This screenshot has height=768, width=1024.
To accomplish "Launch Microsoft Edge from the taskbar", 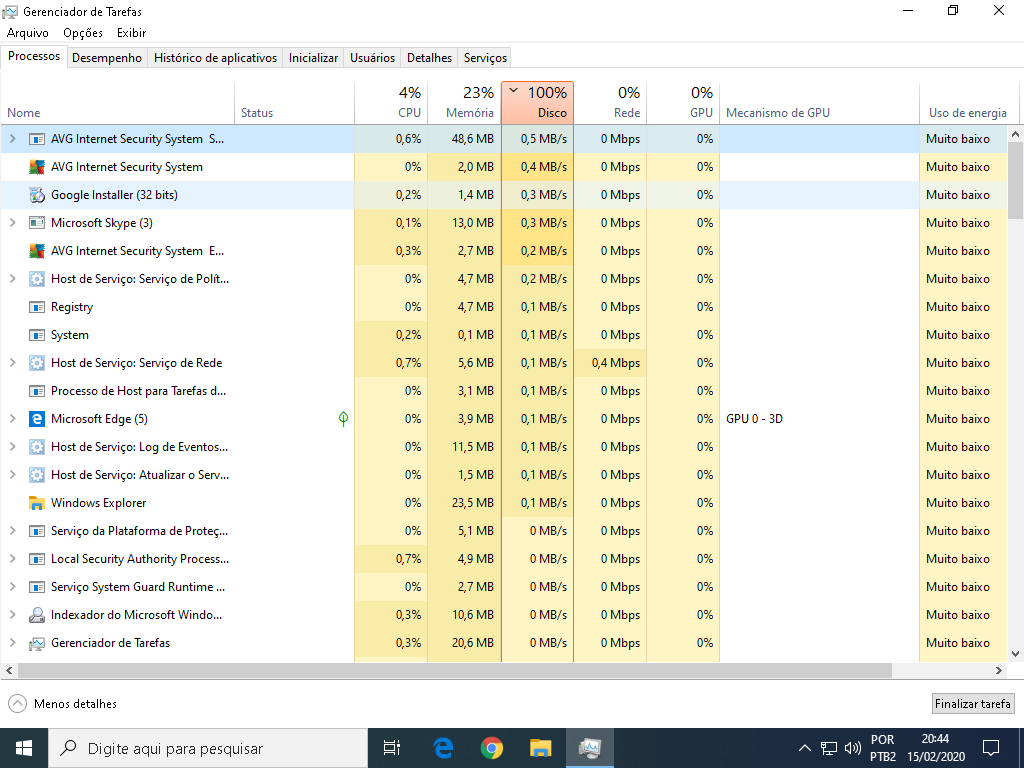I will coord(443,748).
